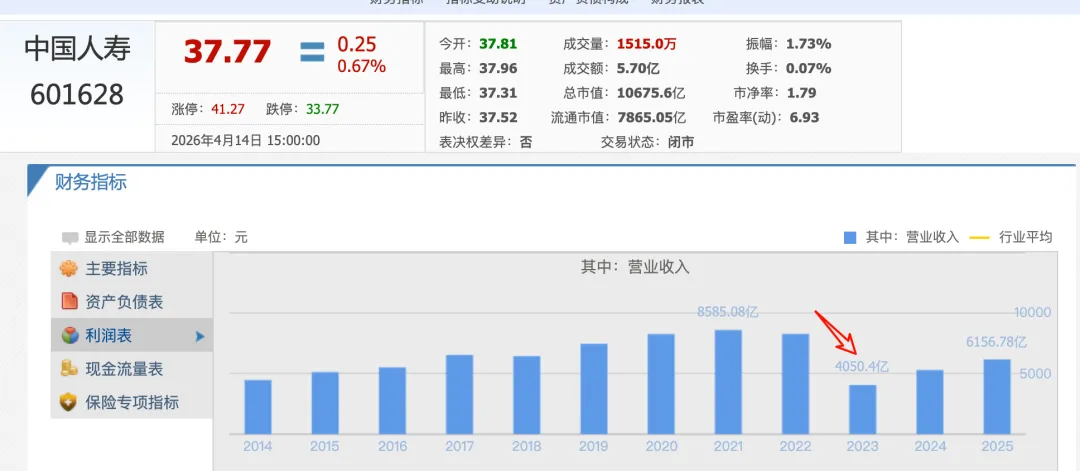Click the 换手 value 0.07%

pos(809,68)
